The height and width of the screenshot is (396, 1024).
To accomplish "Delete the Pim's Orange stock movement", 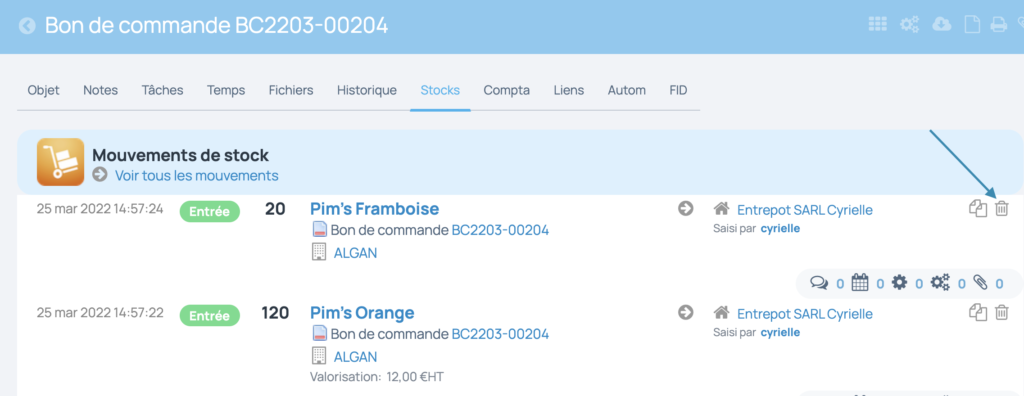I will [1001, 312].
